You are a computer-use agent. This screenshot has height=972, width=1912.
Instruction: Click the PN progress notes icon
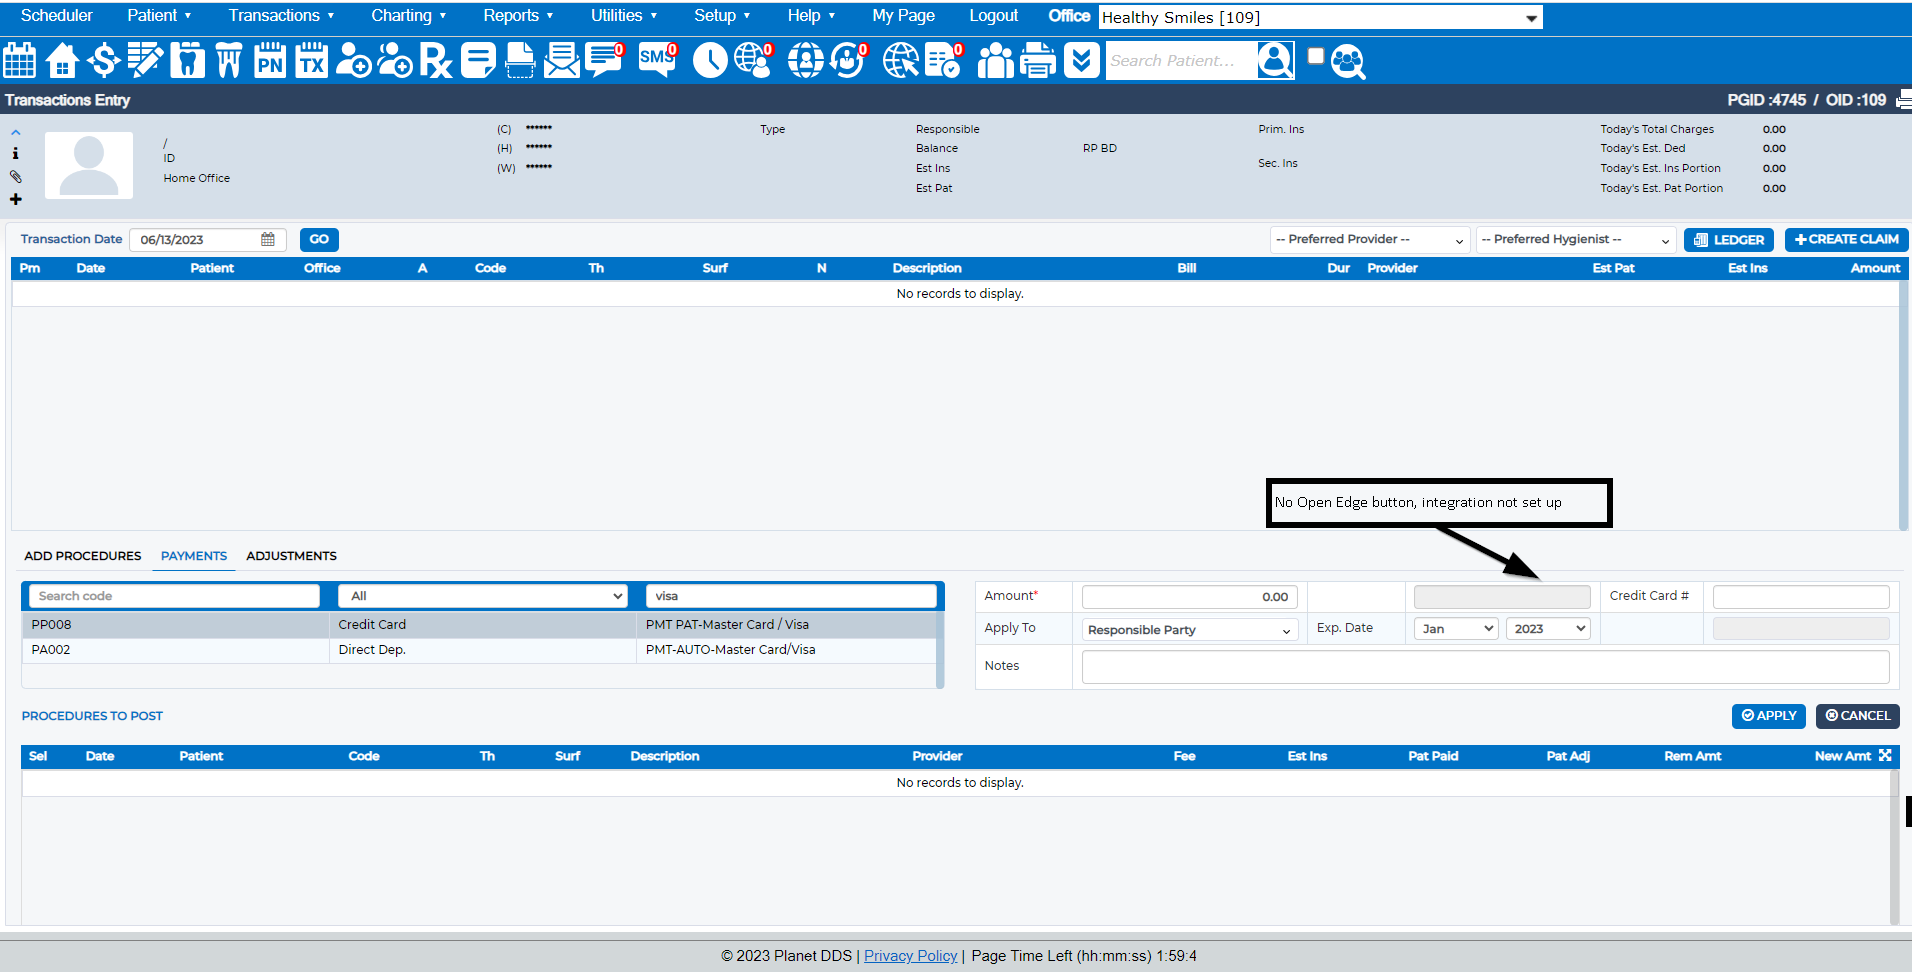coord(270,61)
